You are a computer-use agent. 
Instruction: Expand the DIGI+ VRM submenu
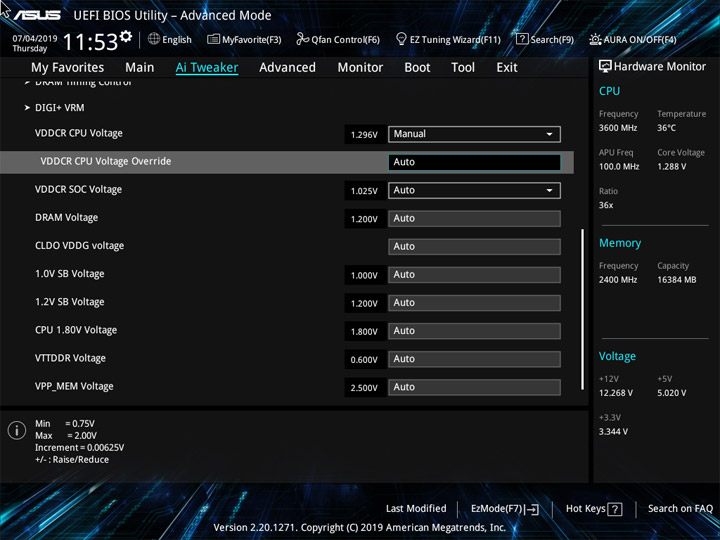click(59, 108)
